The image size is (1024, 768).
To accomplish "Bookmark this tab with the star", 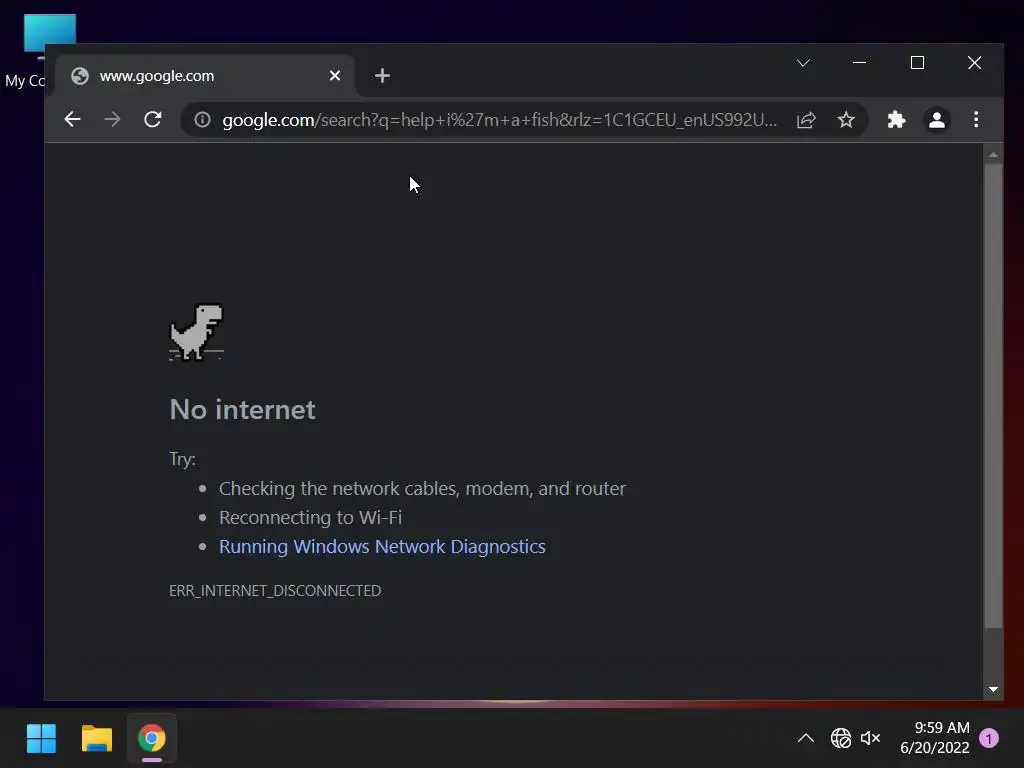I will [x=846, y=120].
